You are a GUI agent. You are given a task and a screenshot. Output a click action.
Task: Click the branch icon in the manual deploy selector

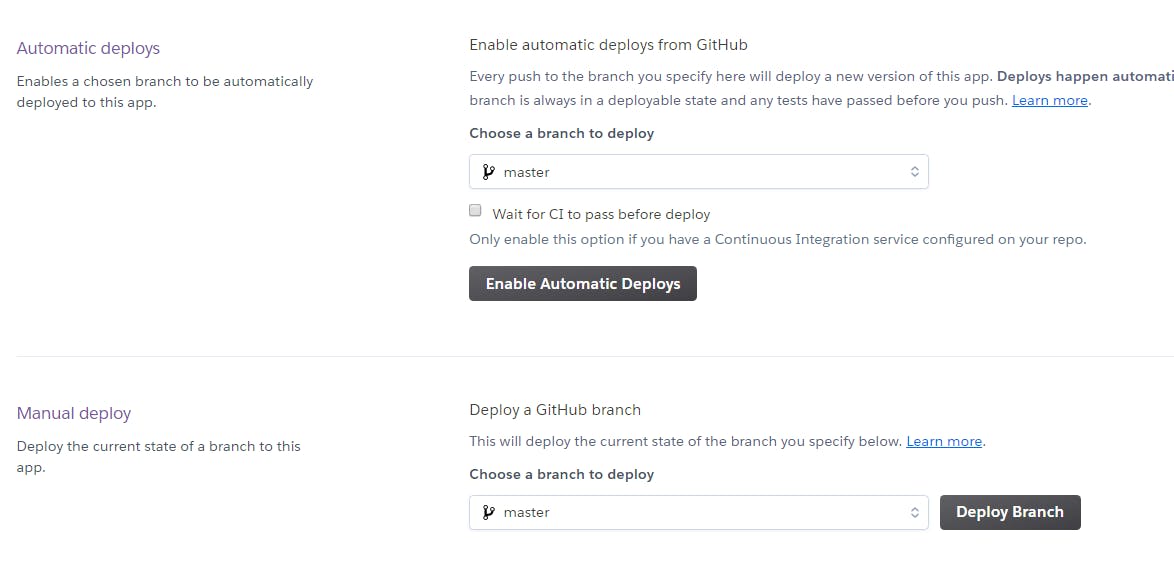488,512
